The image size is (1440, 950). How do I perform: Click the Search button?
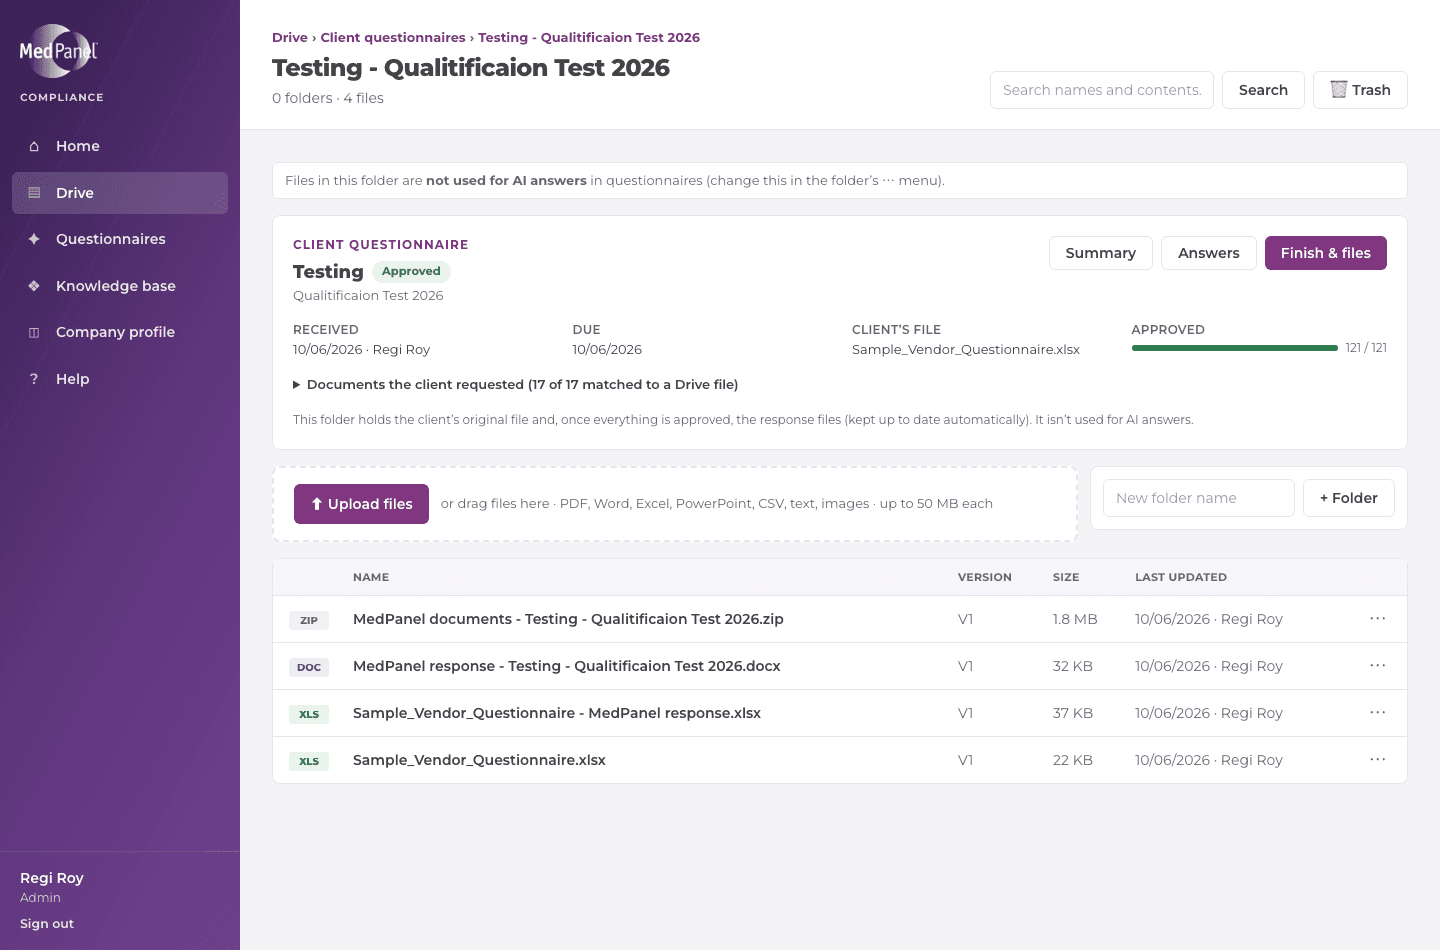pyautogui.click(x=1263, y=90)
